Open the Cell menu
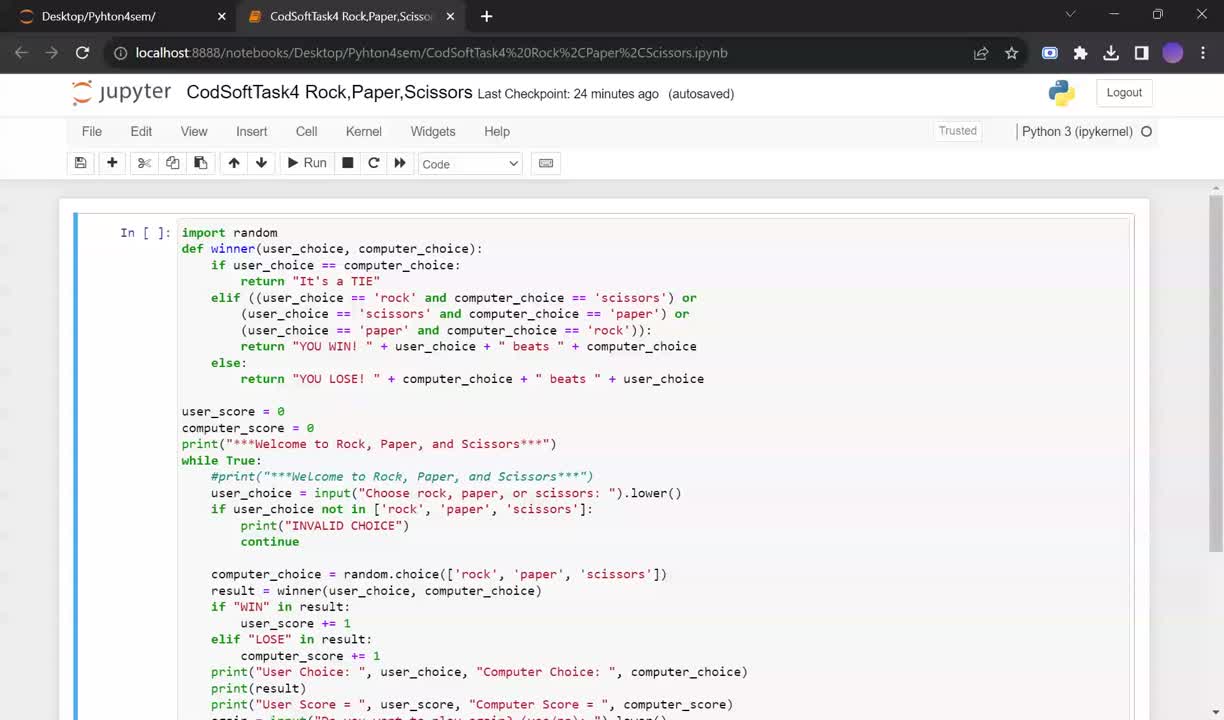 306,131
